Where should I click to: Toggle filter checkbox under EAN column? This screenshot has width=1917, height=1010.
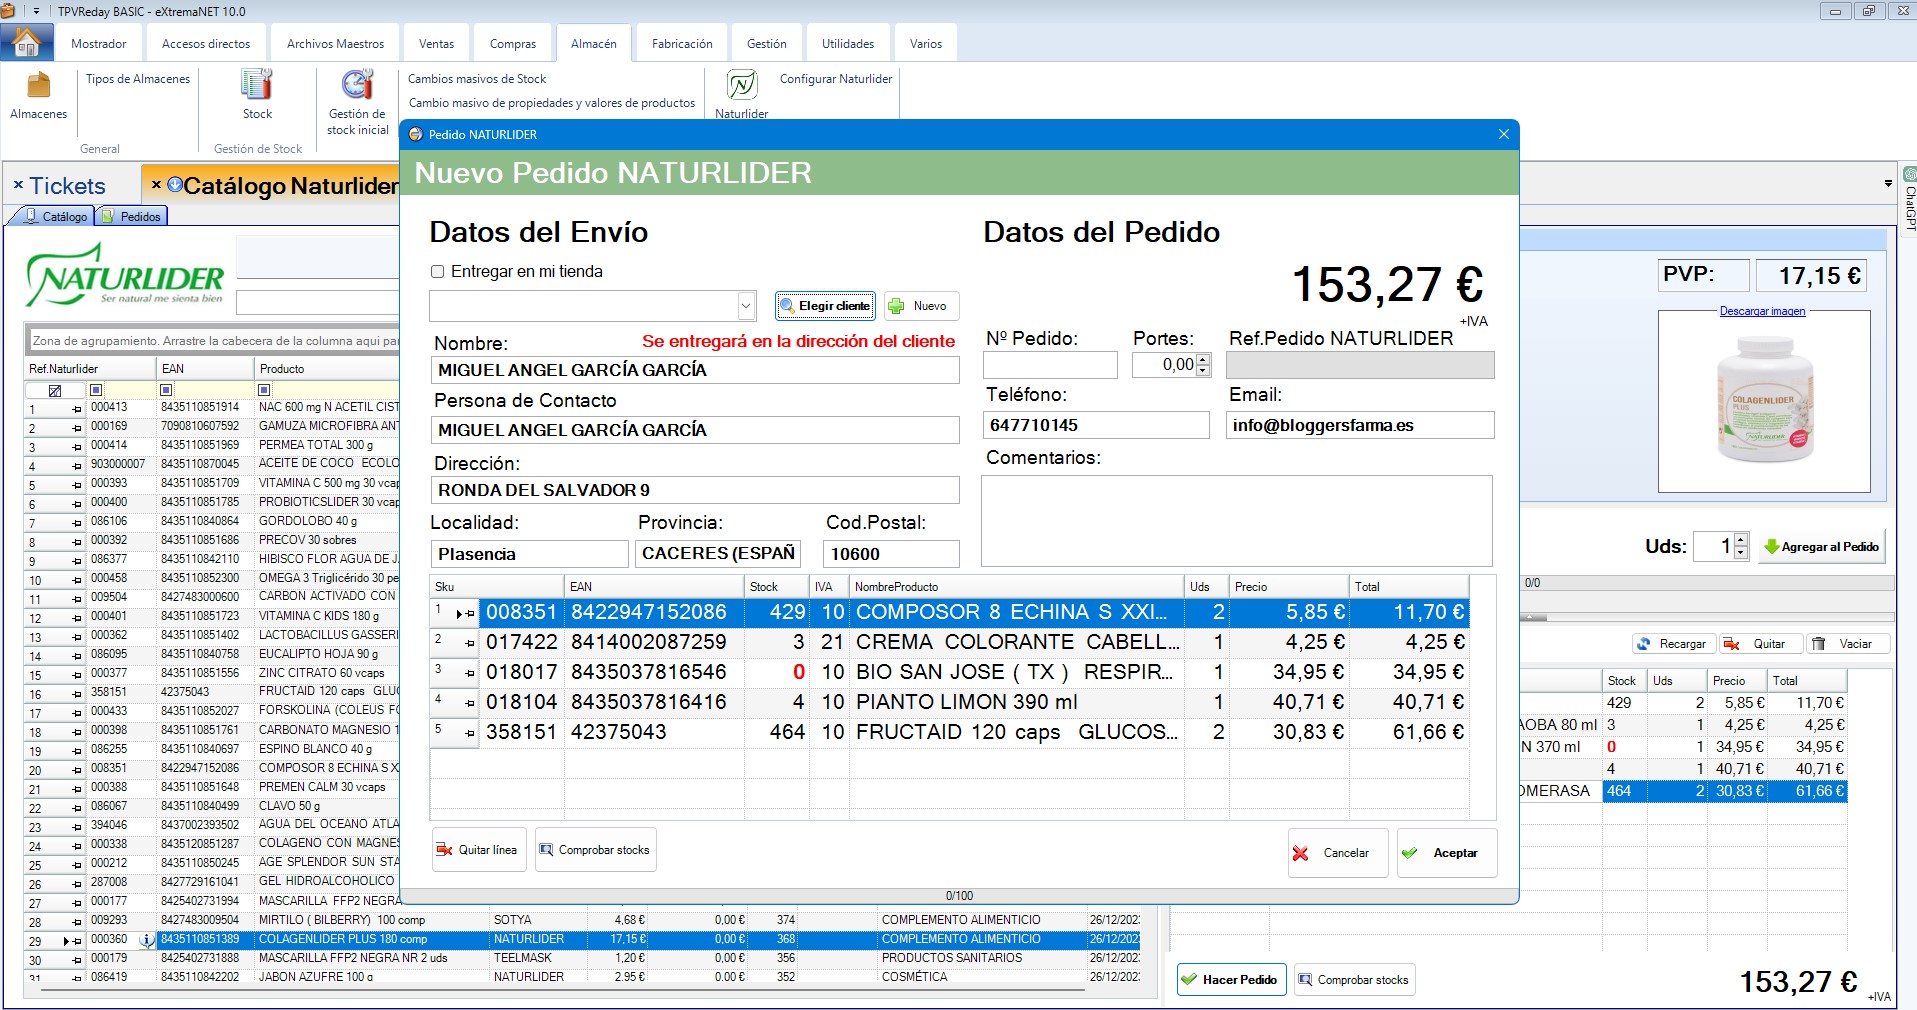click(x=166, y=390)
